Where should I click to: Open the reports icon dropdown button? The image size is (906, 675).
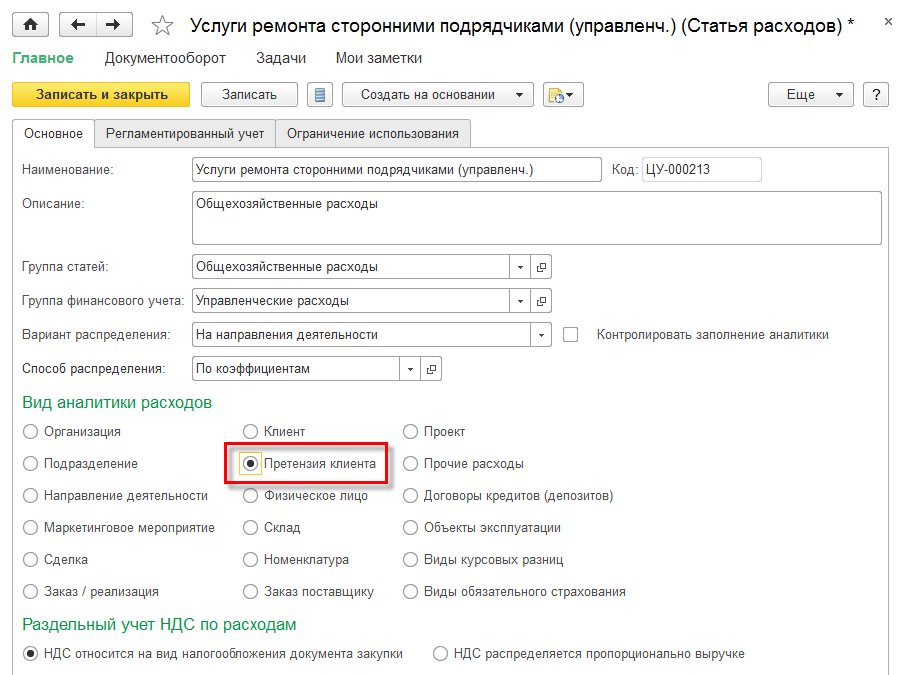tap(563, 95)
